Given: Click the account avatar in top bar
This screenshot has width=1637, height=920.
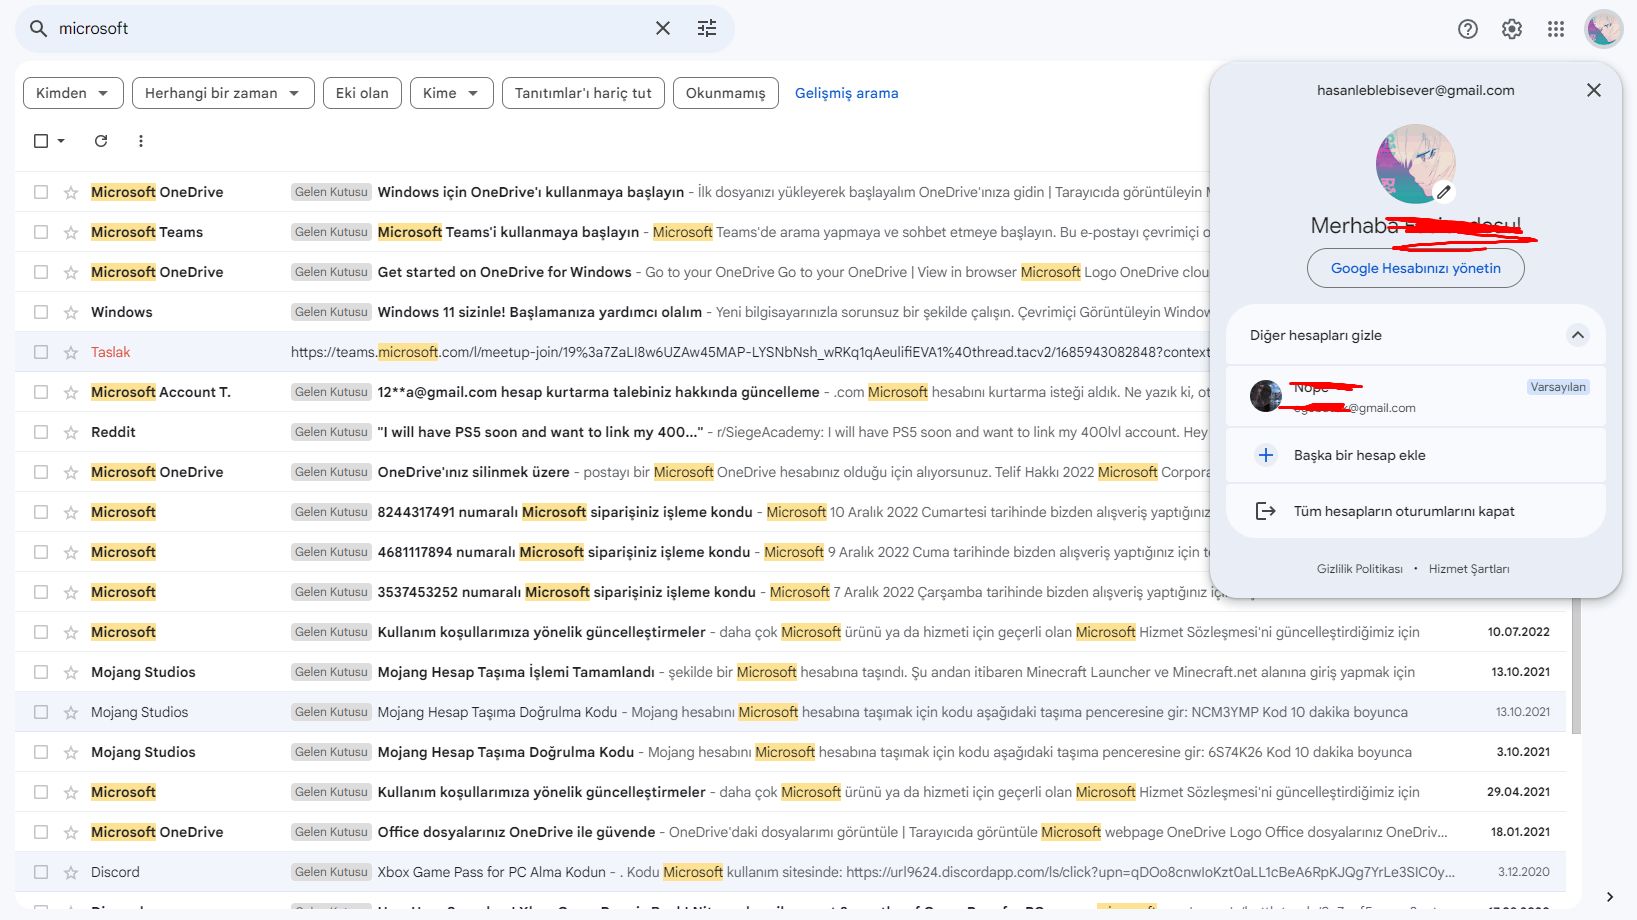Looking at the screenshot, I should tap(1604, 29).
